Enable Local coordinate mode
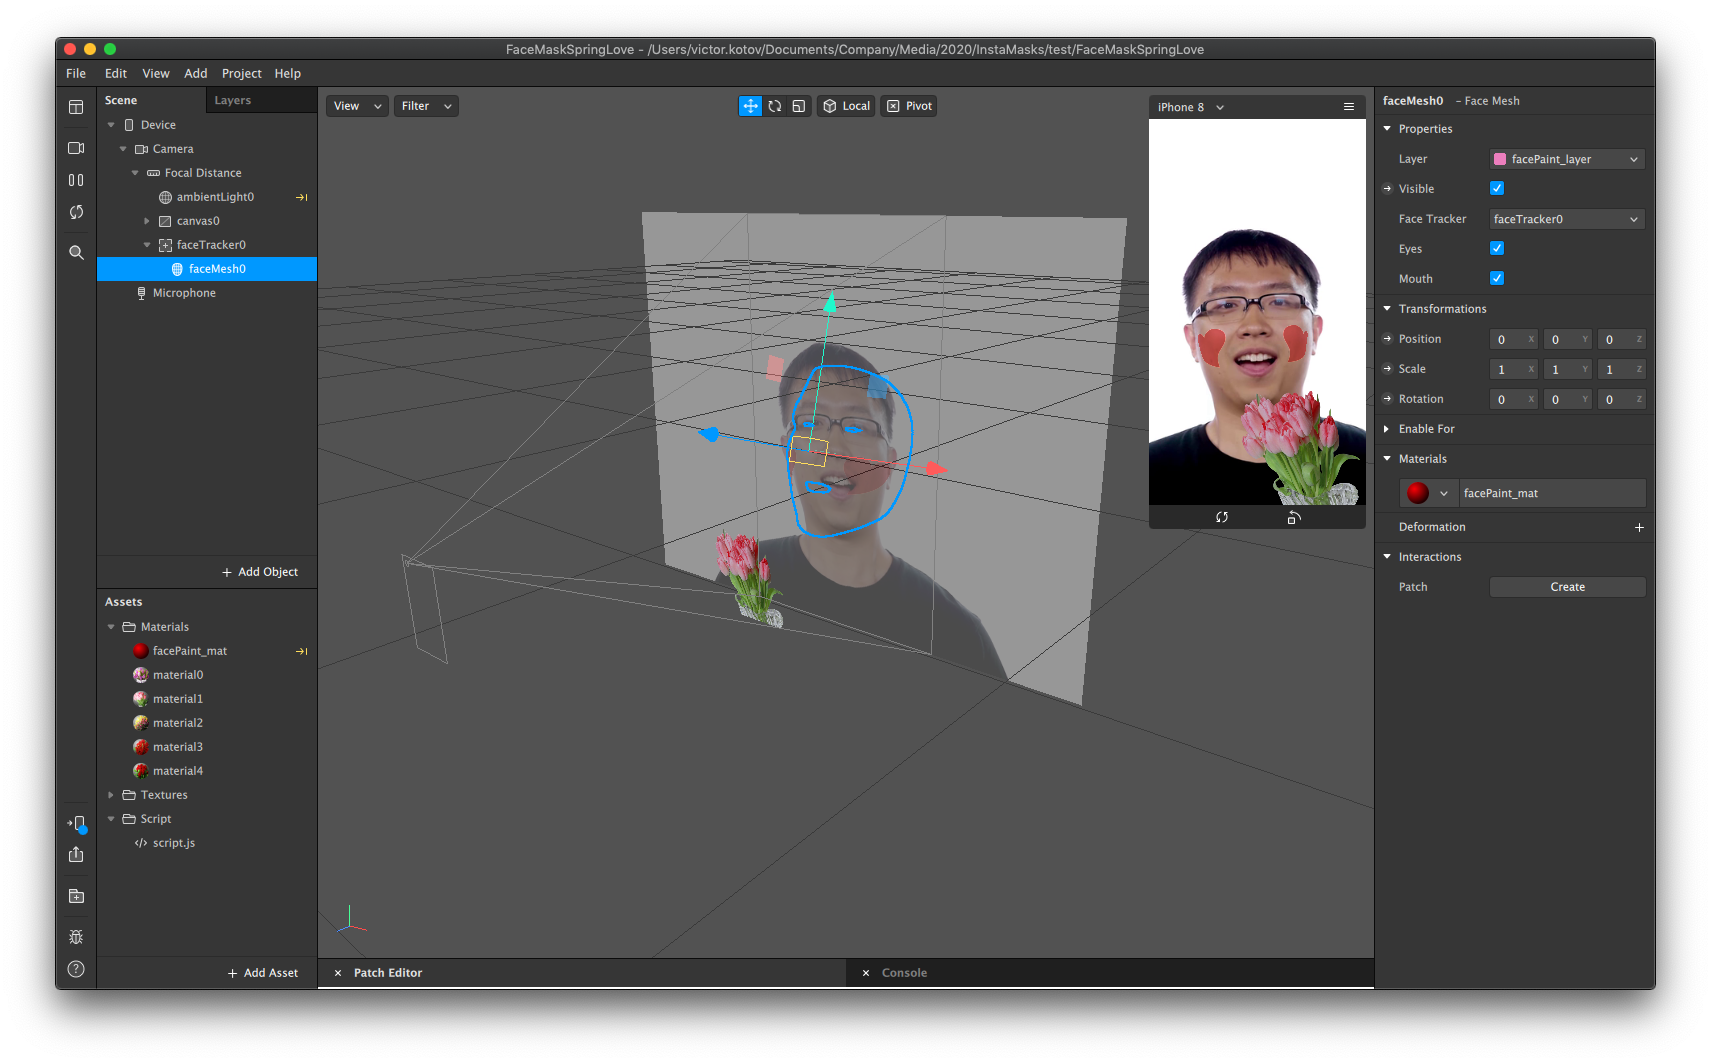Screen dimensions: 1711x1063 click(846, 105)
